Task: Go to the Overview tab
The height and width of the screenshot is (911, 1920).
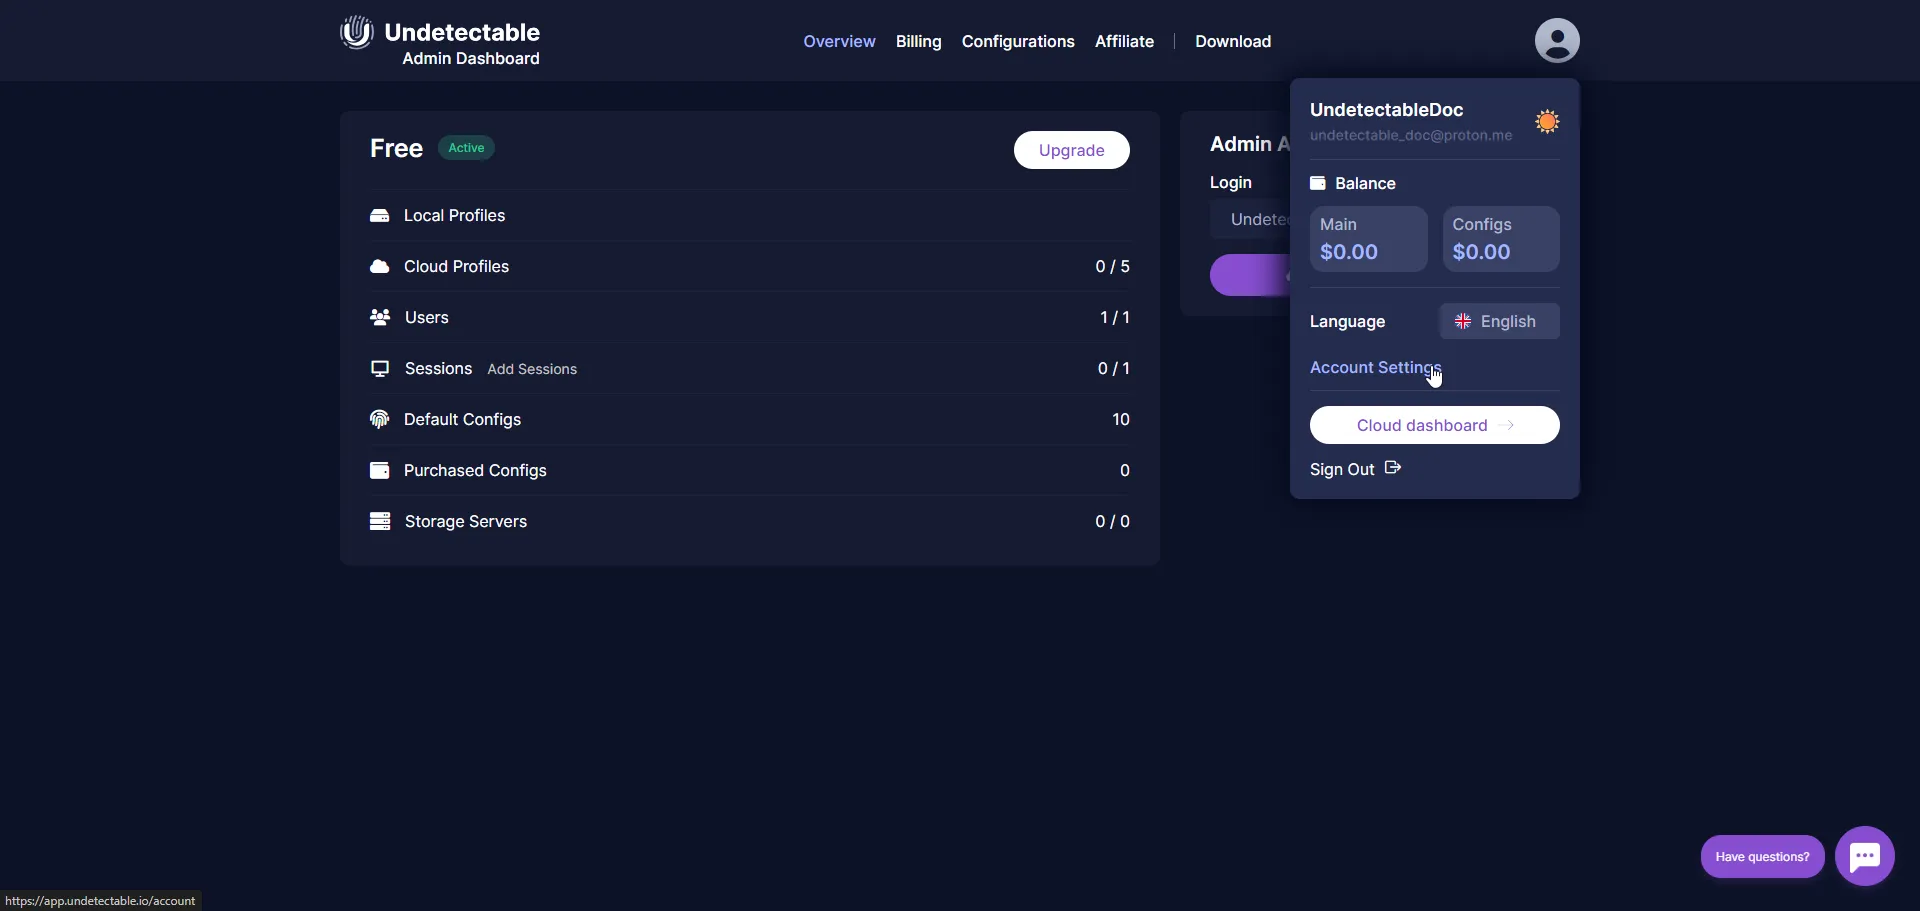Action: pos(839,41)
